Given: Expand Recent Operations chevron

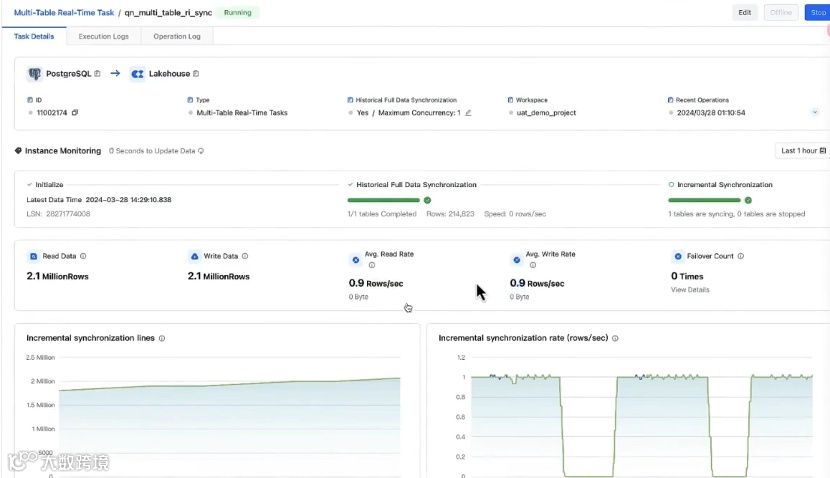Looking at the screenshot, I should click(815, 112).
